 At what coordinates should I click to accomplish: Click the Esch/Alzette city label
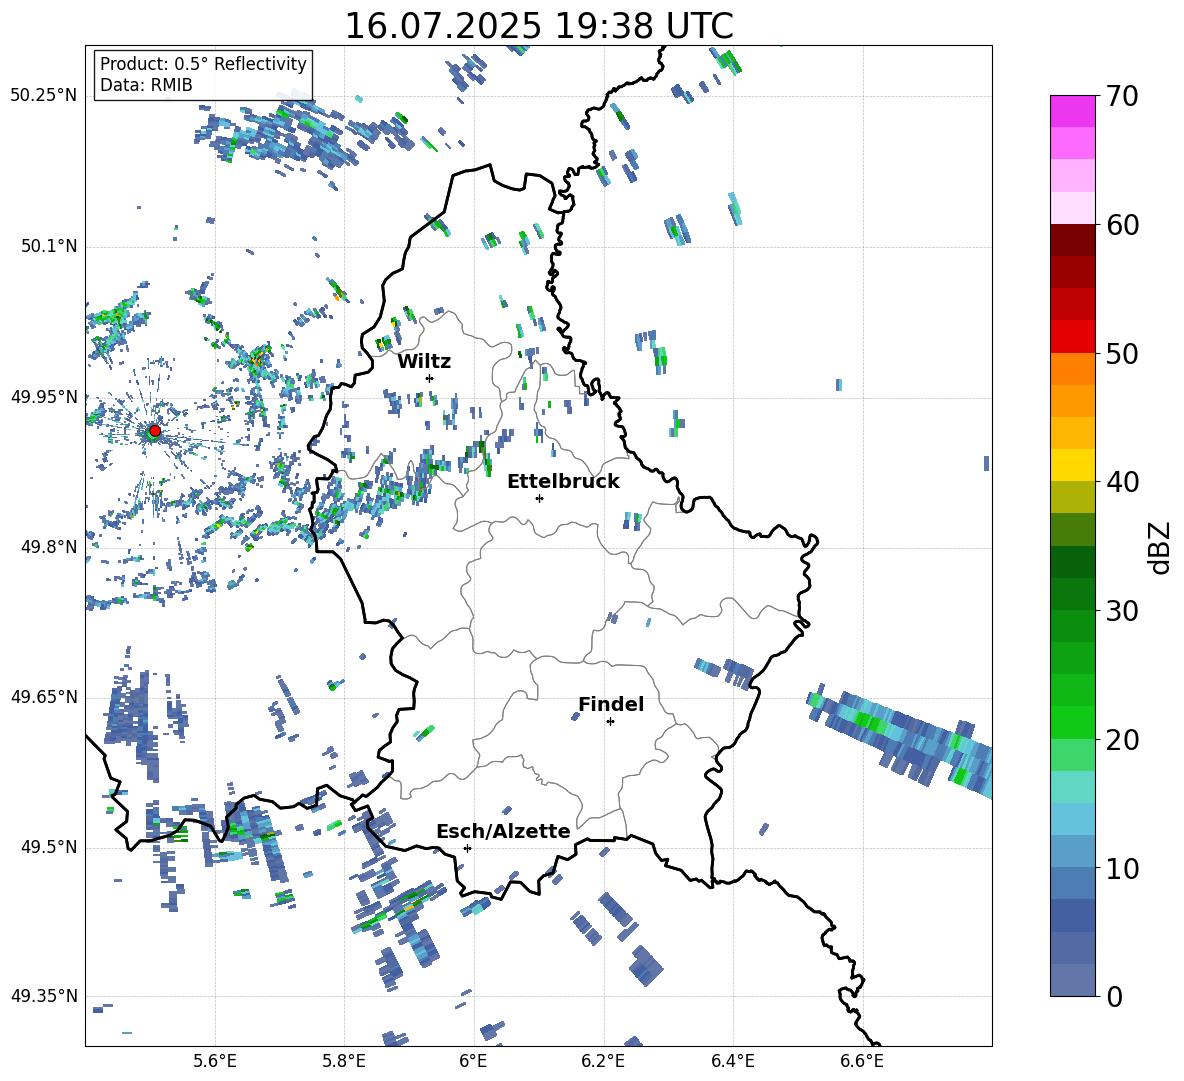point(503,831)
